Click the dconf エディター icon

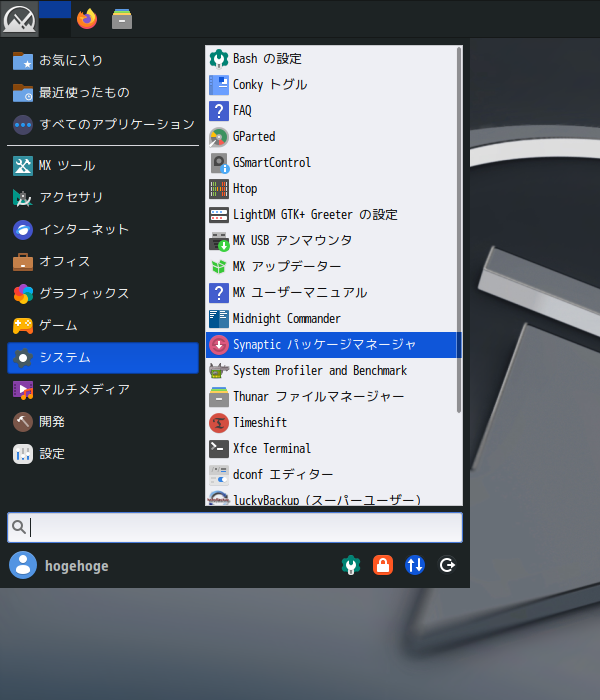[x=219, y=475]
